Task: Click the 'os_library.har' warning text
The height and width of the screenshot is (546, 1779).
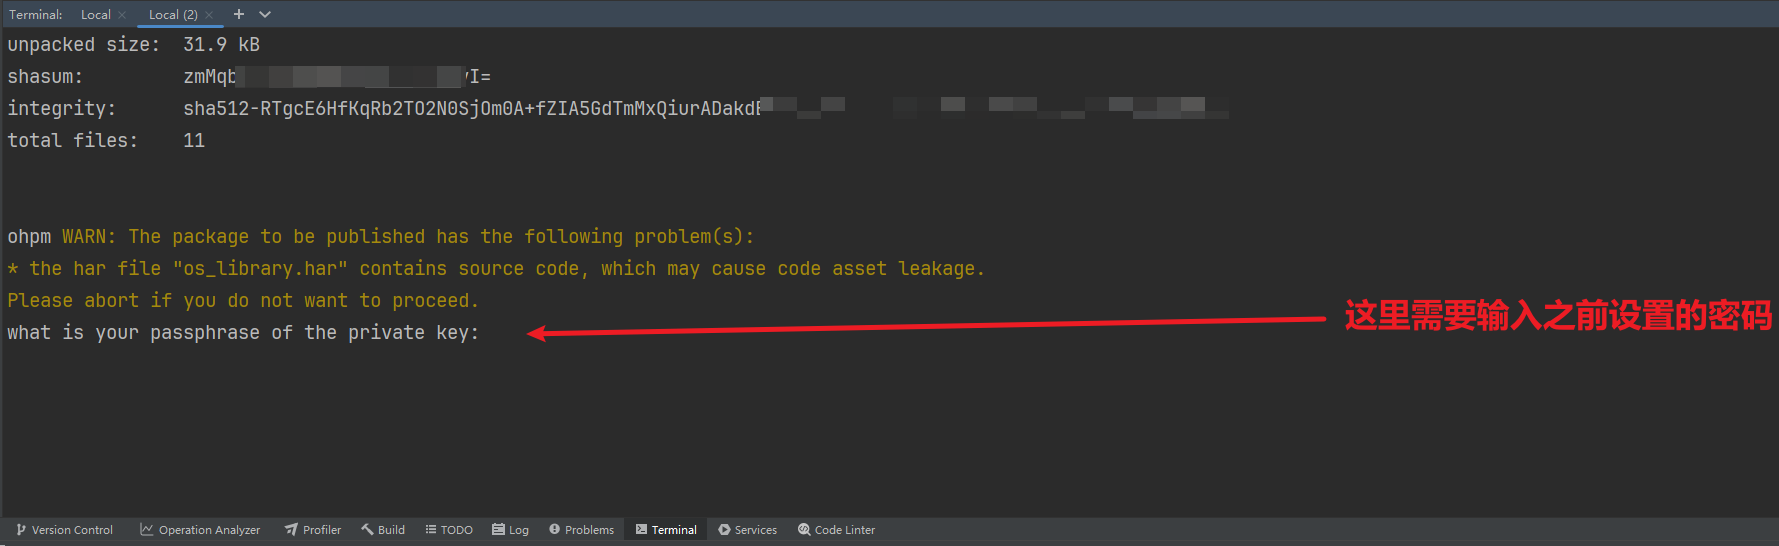Action: (496, 269)
